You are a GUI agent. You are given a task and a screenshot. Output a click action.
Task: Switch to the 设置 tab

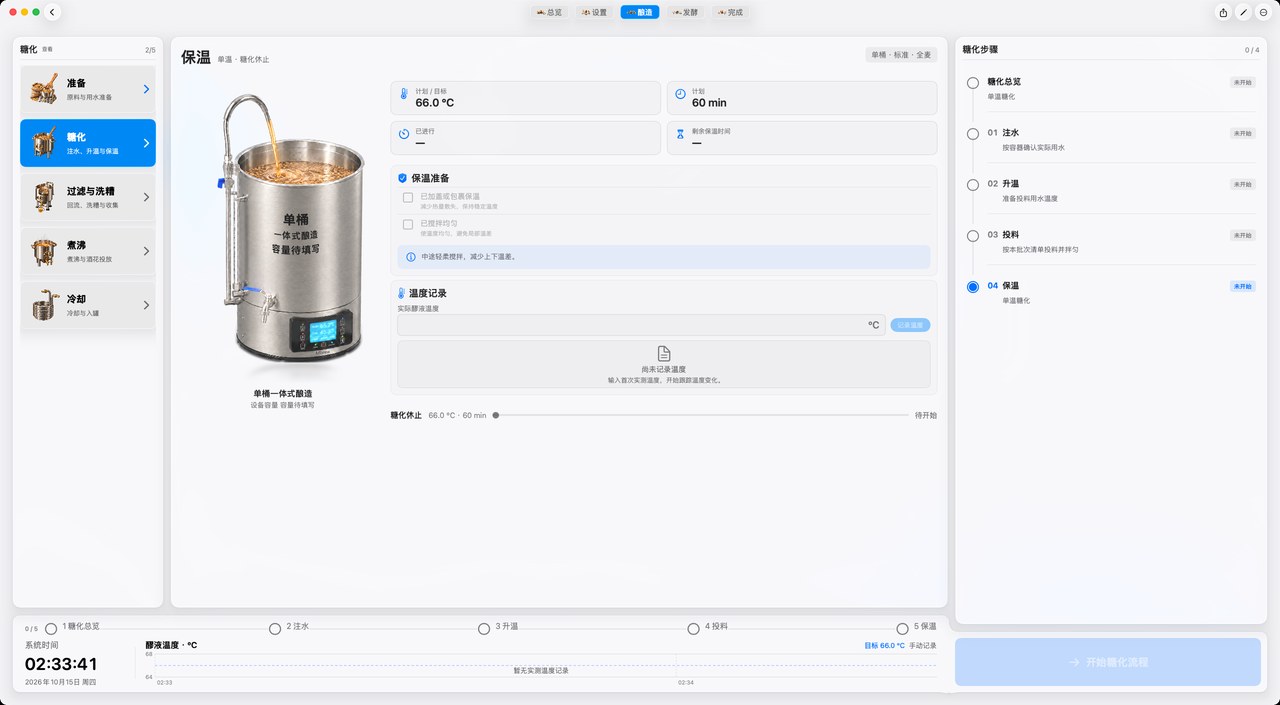[x=594, y=12]
